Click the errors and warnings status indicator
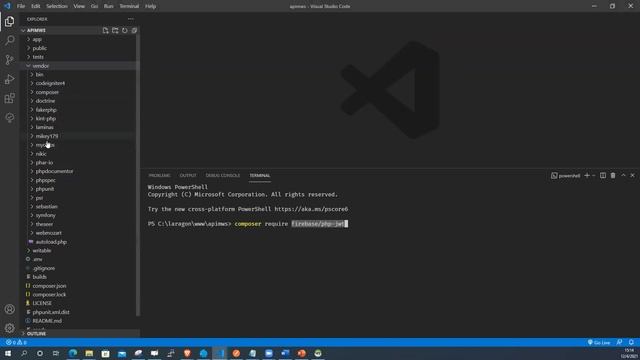The height and width of the screenshot is (360, 640). pos(16,342)
